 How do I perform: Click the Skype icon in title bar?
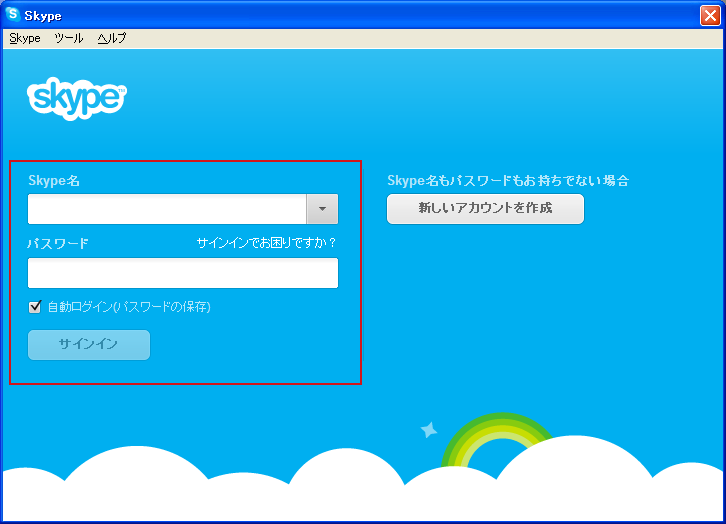13,14
